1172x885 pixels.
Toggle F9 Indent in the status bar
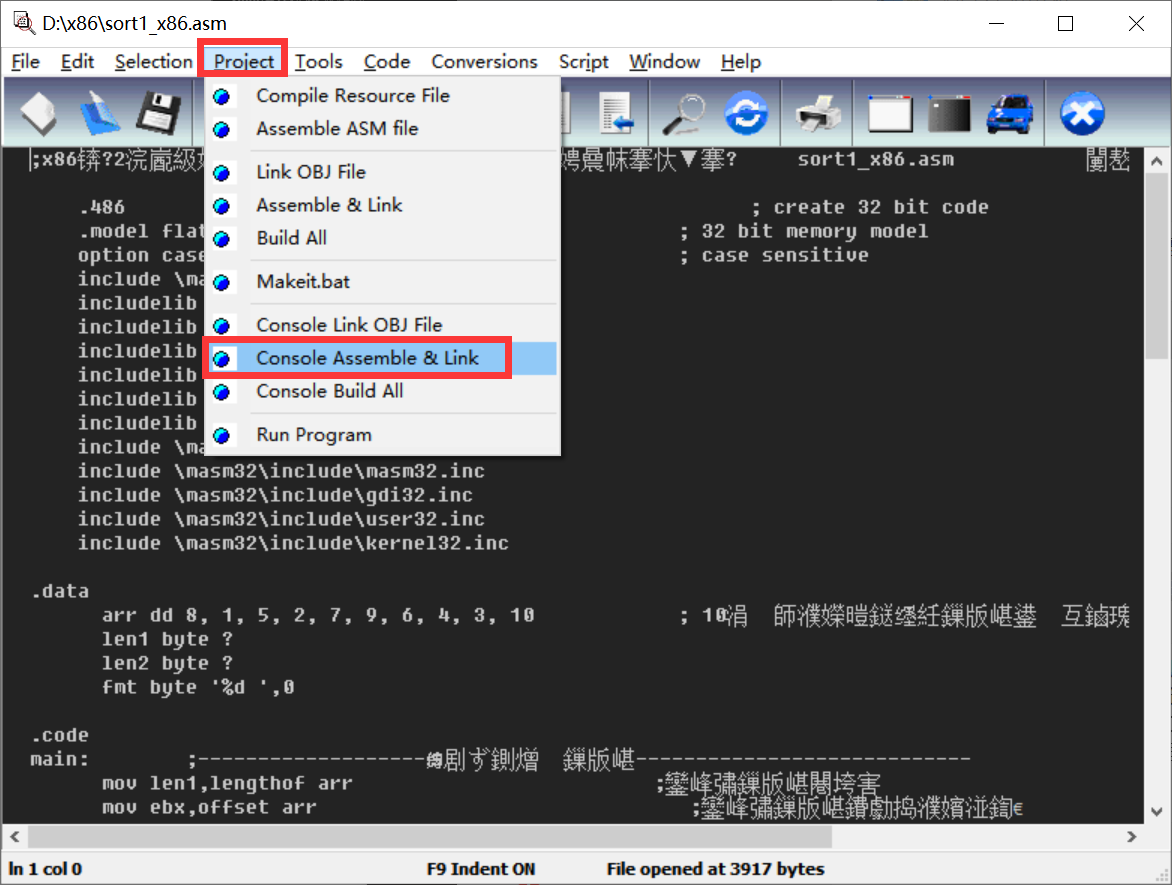tap(481, 868)
